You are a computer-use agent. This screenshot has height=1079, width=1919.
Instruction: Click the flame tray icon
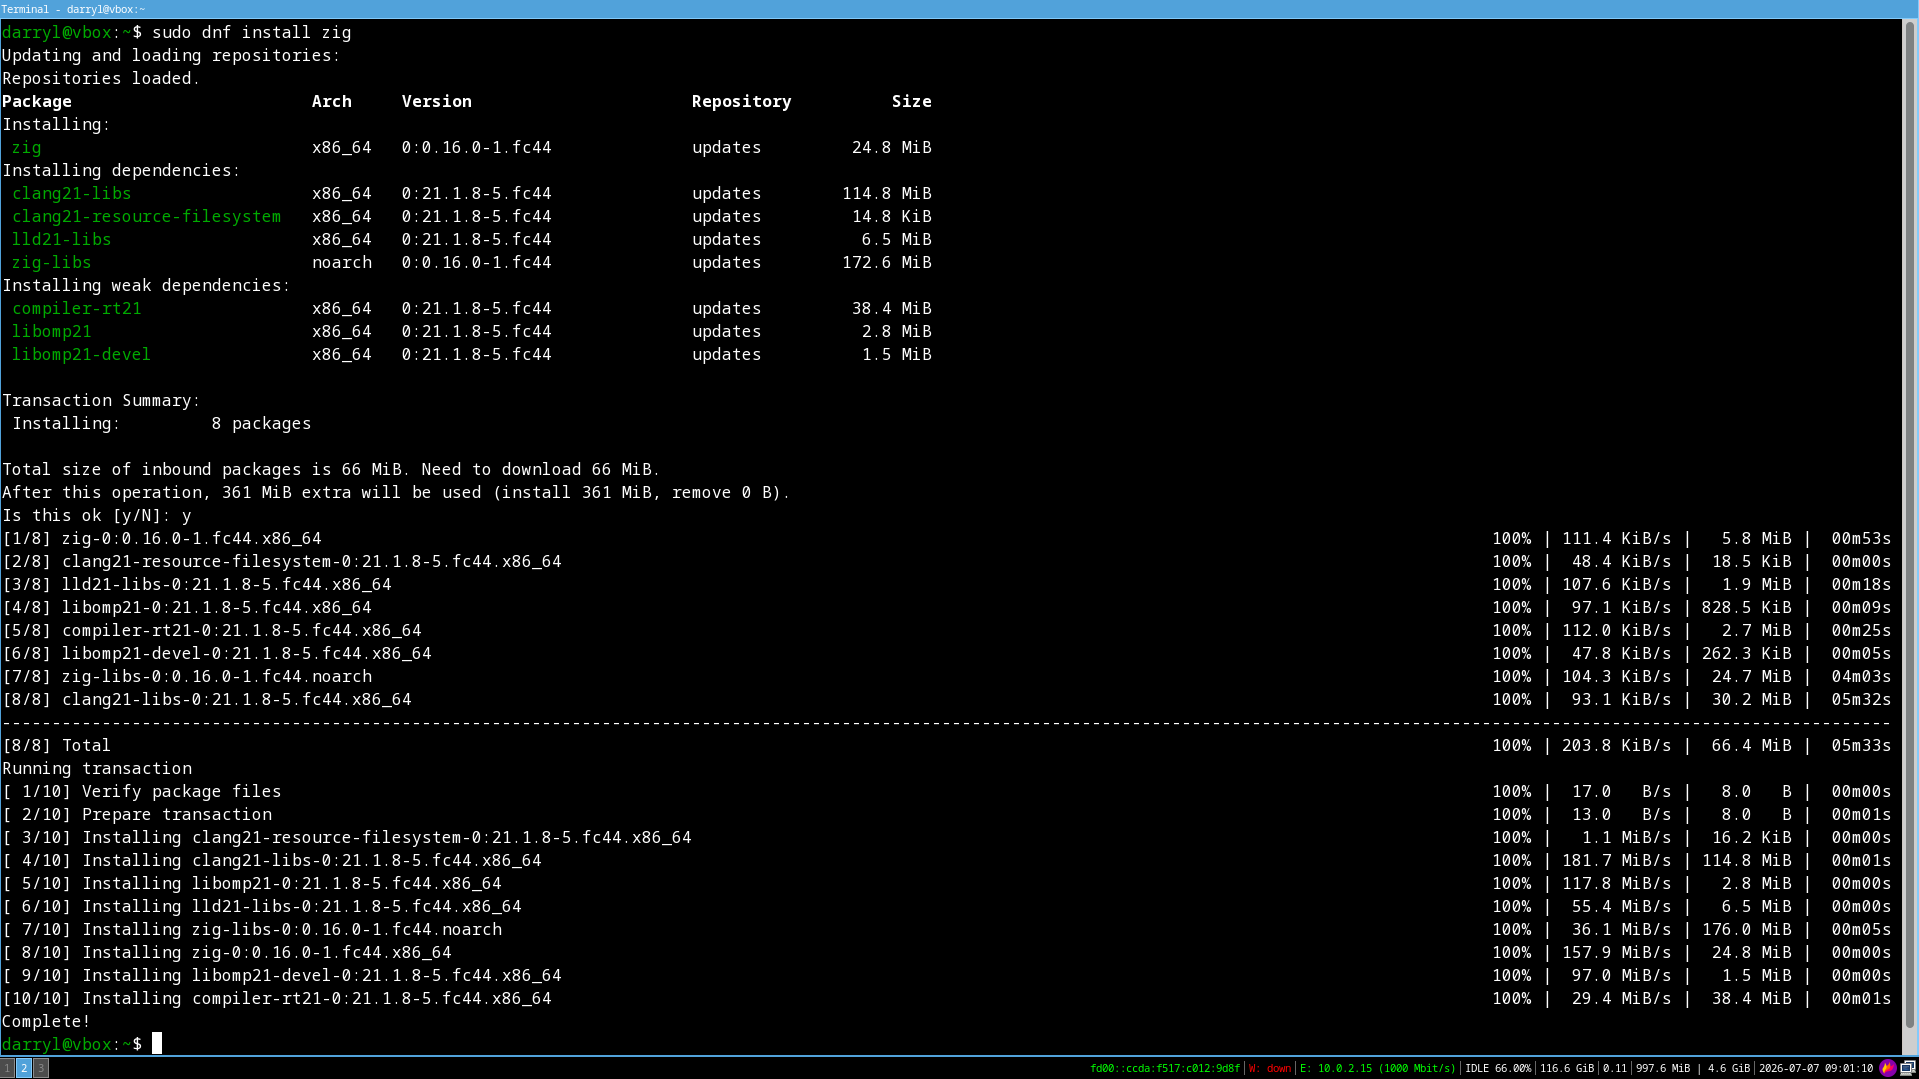click(1888, 1068)
